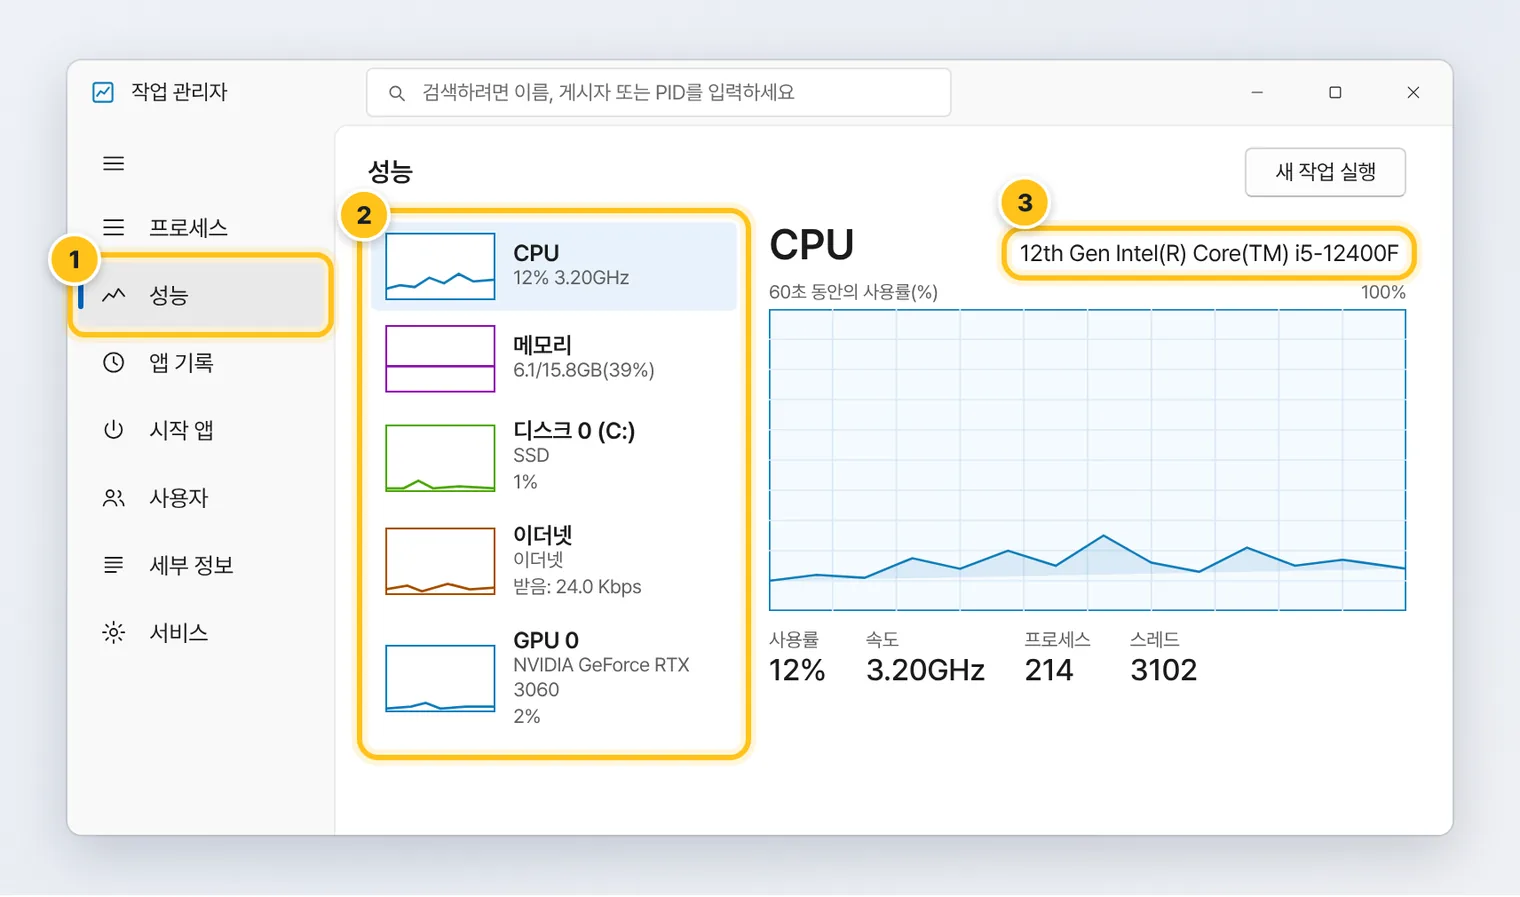Click the 60초 동안의 사용률(%) label
1520x897 pixels.
point(853,292)
